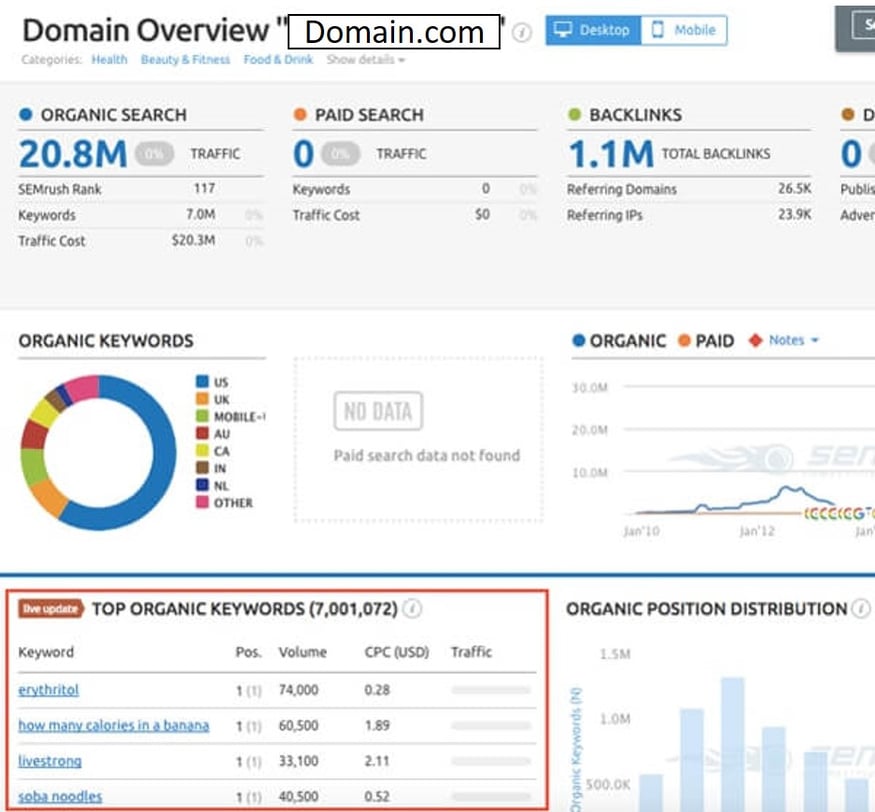This screenshot has height=812, width=875.
Task: Open the Domain Overview info tooltip icon
Action: (x=521, y=31)
